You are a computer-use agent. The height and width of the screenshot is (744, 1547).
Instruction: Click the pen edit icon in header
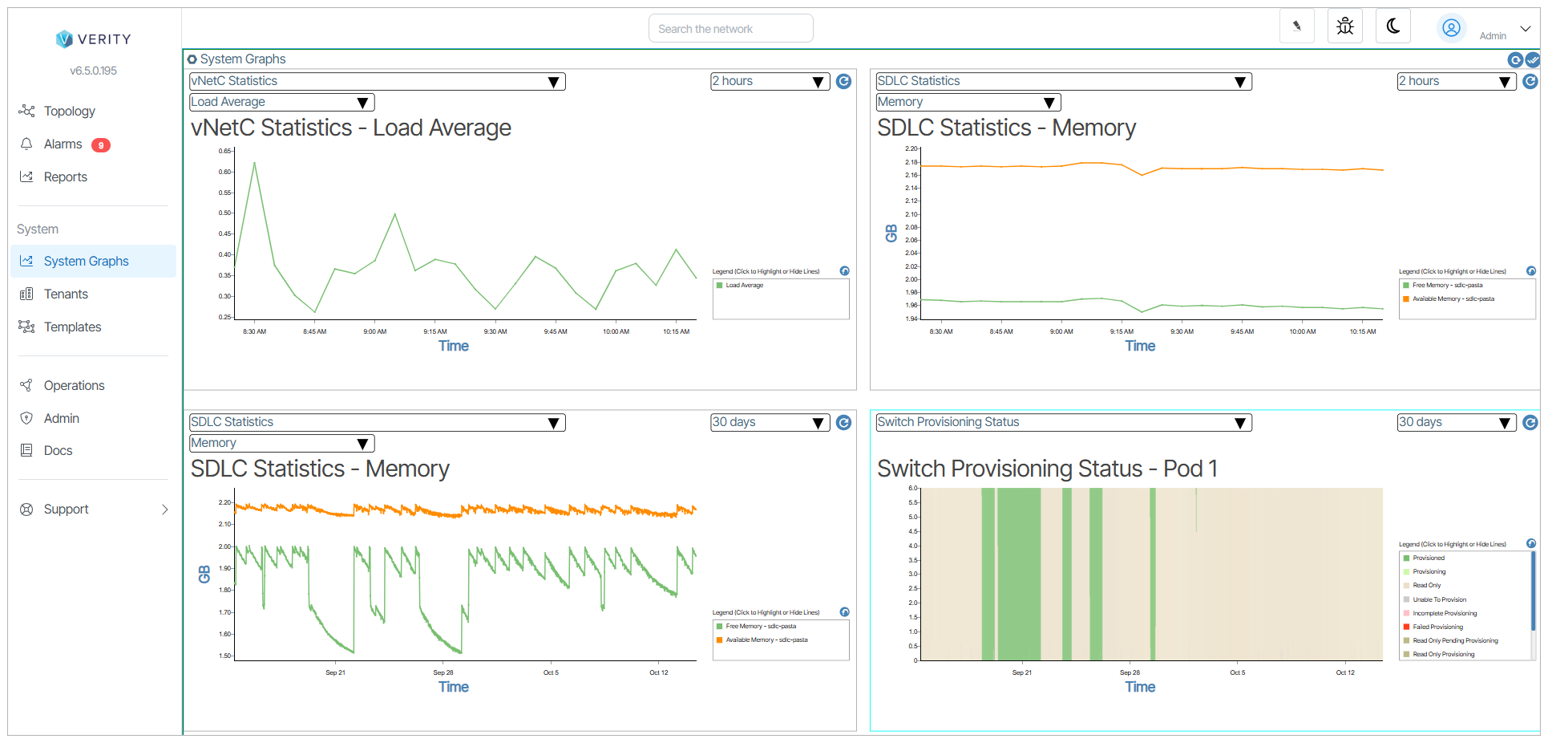(x=1297, y=27)
